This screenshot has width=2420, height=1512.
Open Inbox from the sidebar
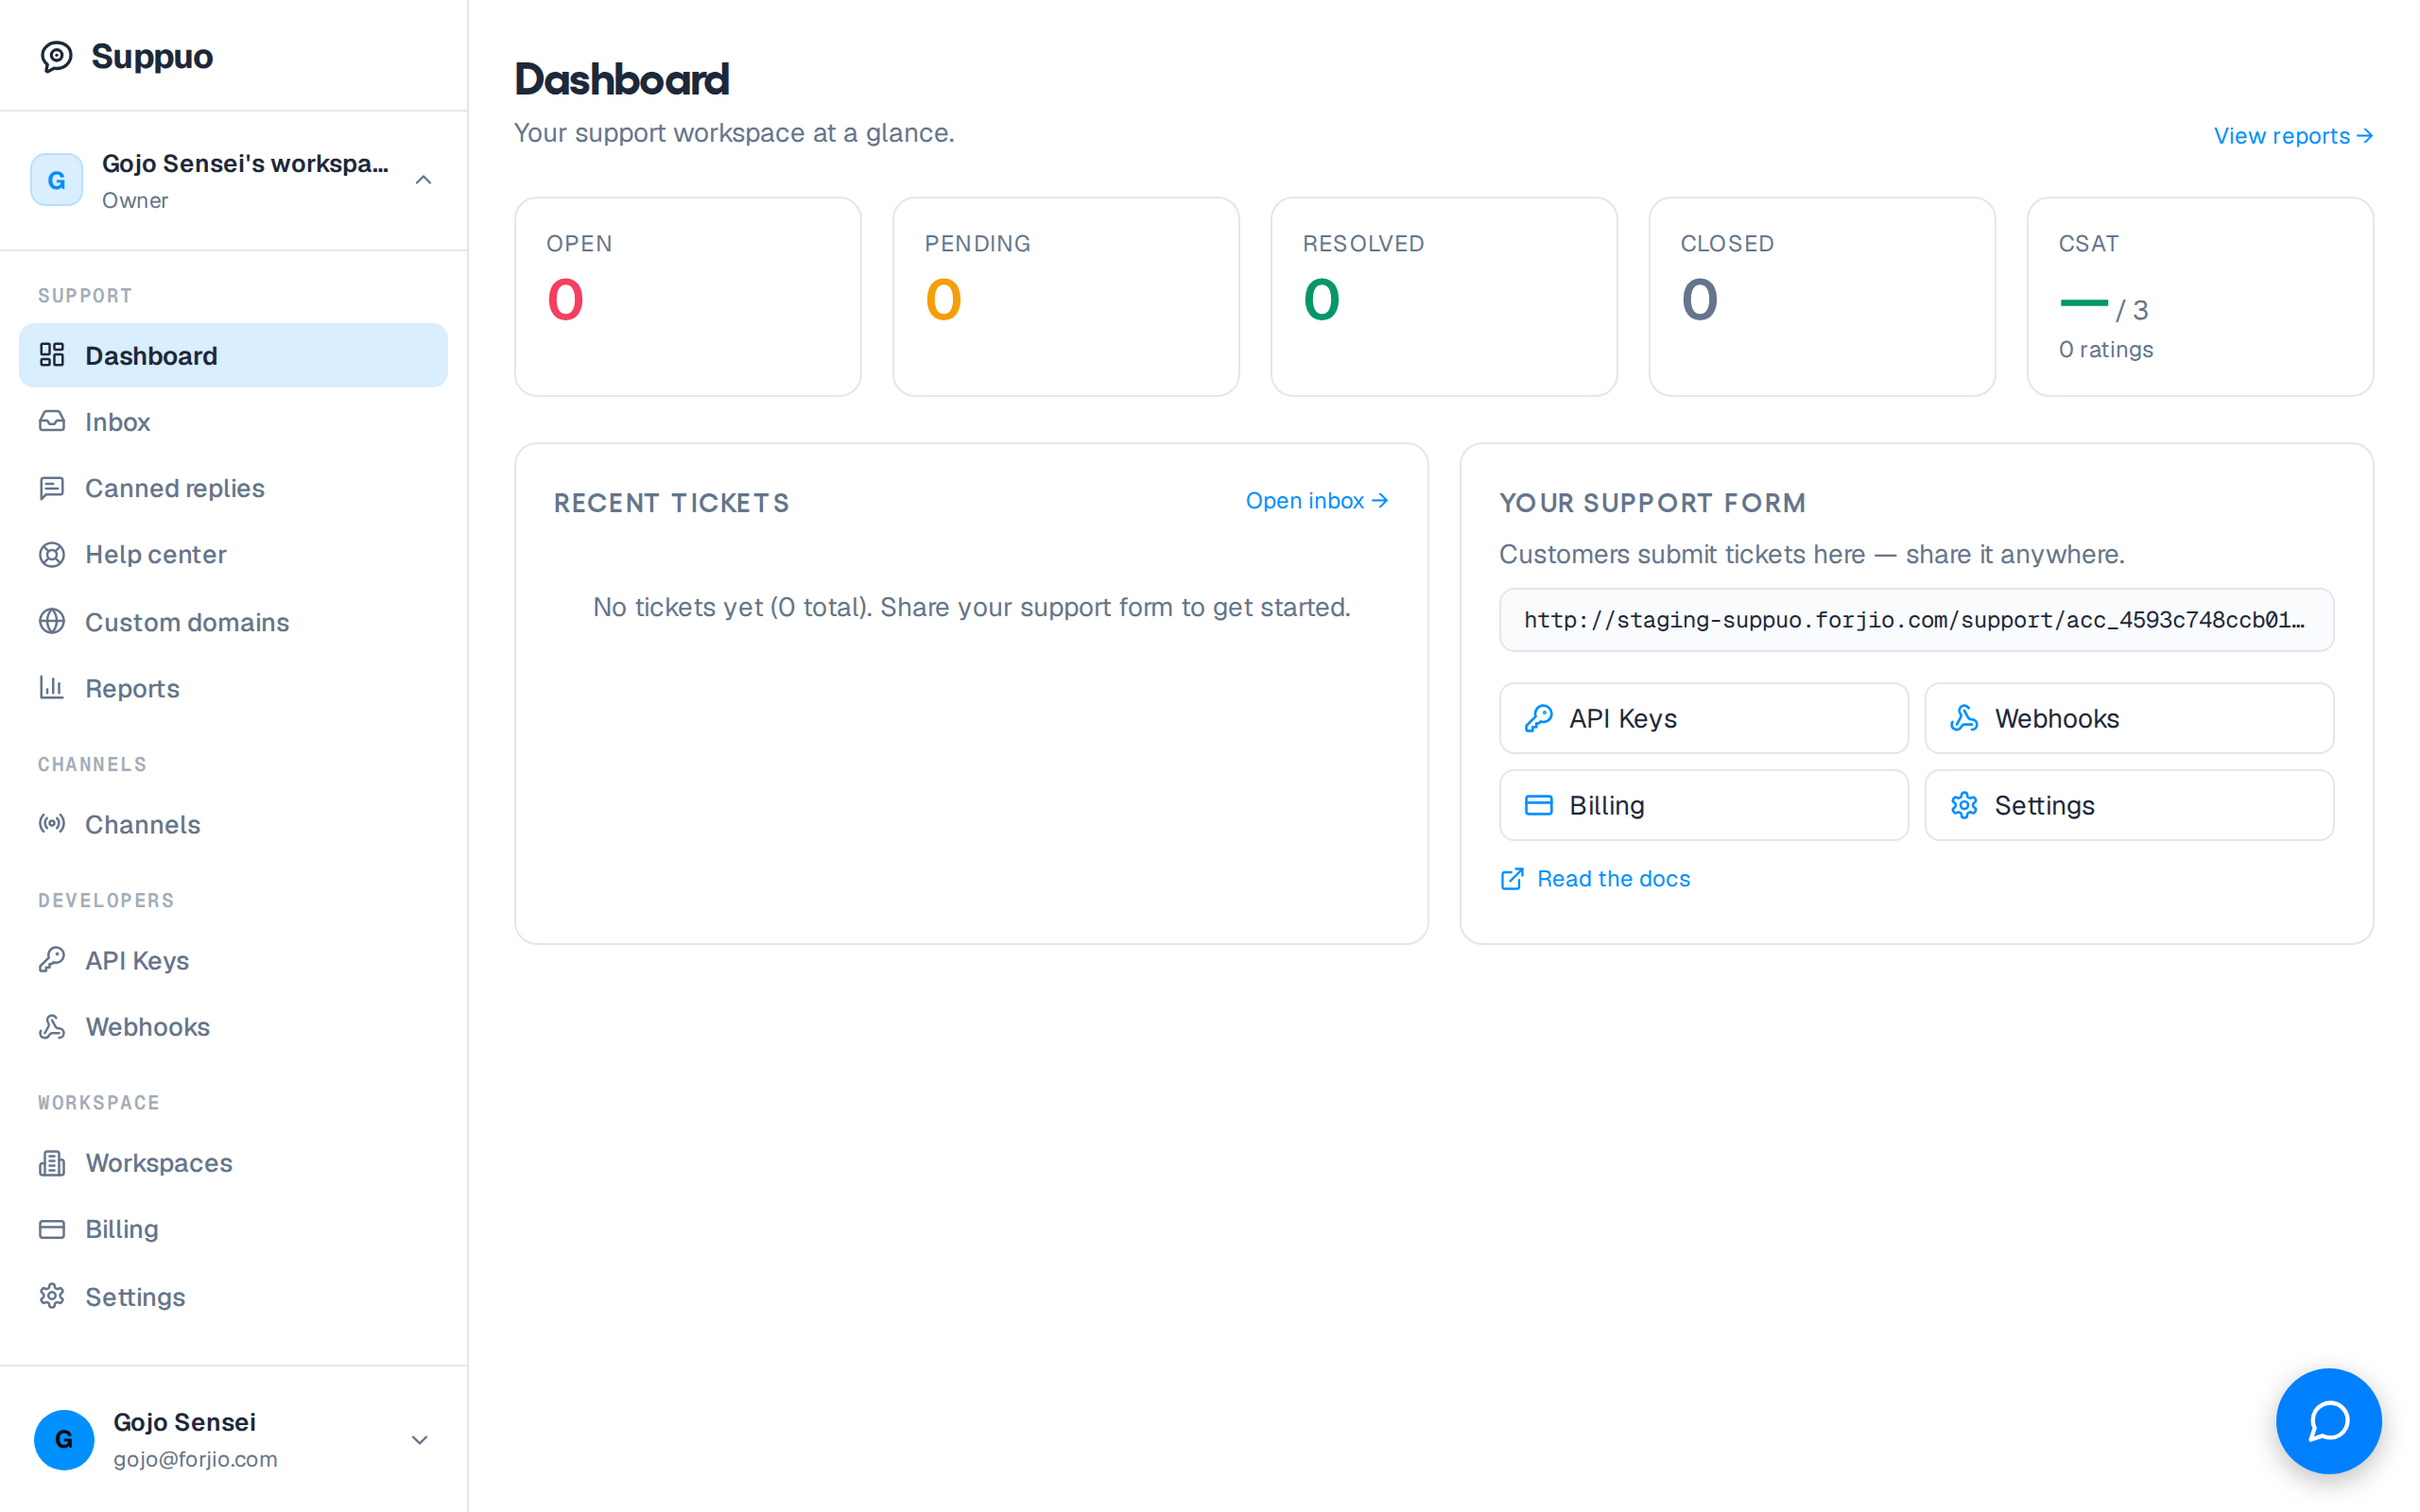coord(233,422)
